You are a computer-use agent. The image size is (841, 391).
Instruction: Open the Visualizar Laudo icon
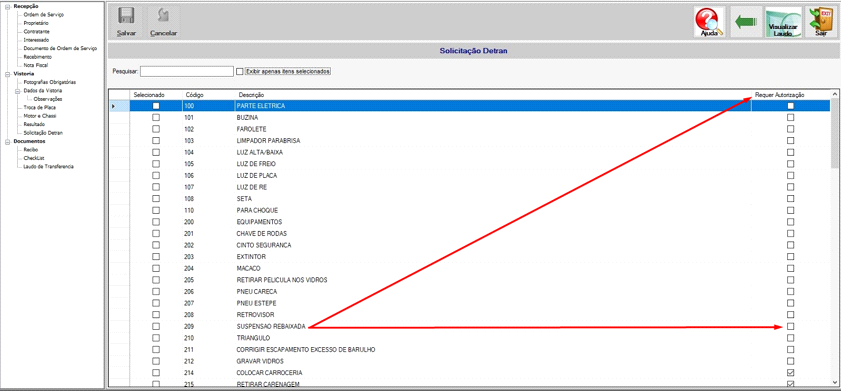click(783, 22)
